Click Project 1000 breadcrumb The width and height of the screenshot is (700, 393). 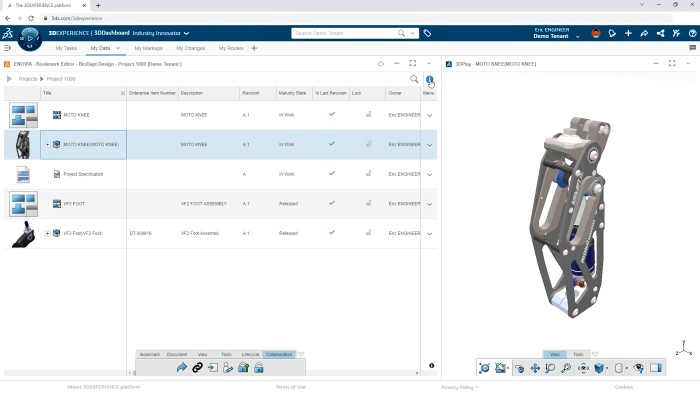pyautogui.click(x=61, y=79)
